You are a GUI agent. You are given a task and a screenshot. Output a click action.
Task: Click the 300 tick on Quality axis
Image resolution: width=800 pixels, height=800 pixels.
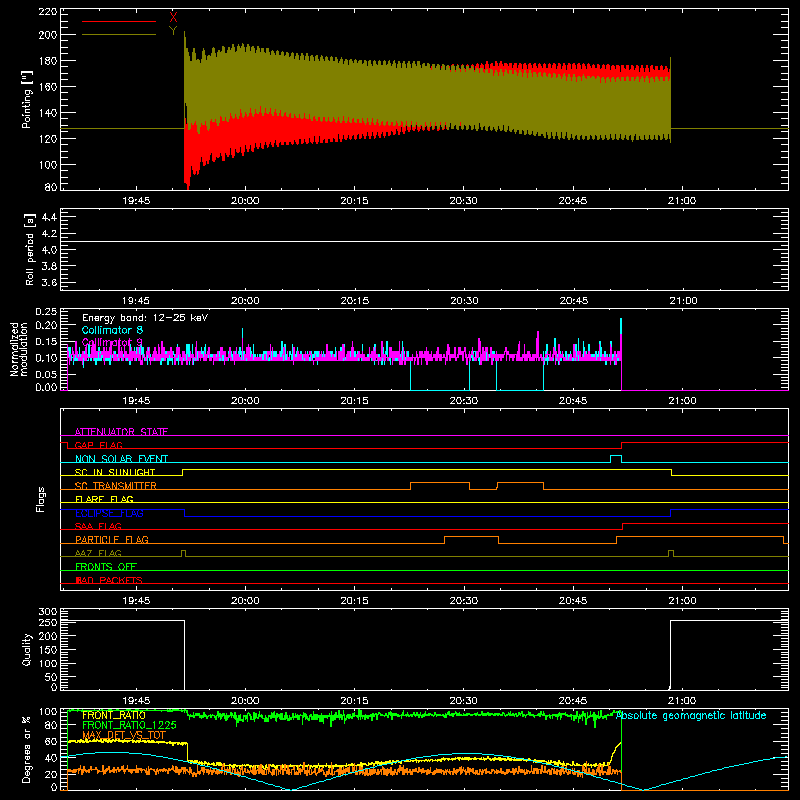coord(48,612)
